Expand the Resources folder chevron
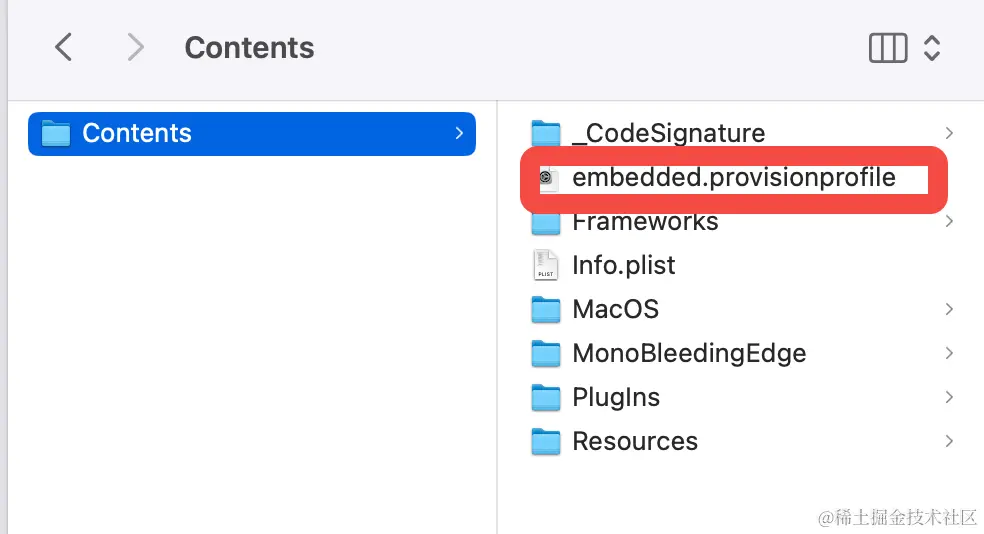This screenshot has height=534, width=984. coord(948,442)
